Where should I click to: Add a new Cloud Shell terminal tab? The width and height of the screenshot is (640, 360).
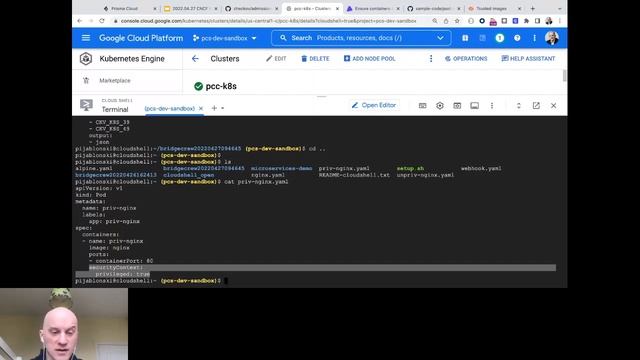214,108
